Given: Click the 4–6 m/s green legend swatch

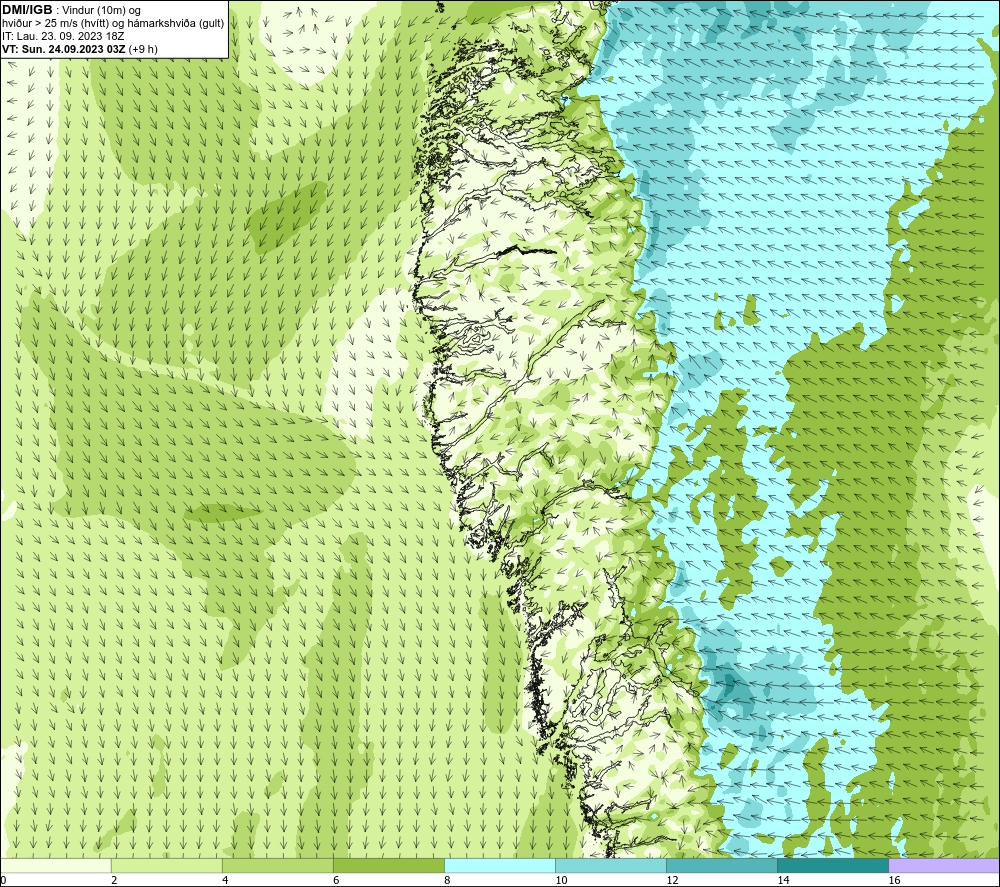Looking at the screenshot, I should coord(278,866).
